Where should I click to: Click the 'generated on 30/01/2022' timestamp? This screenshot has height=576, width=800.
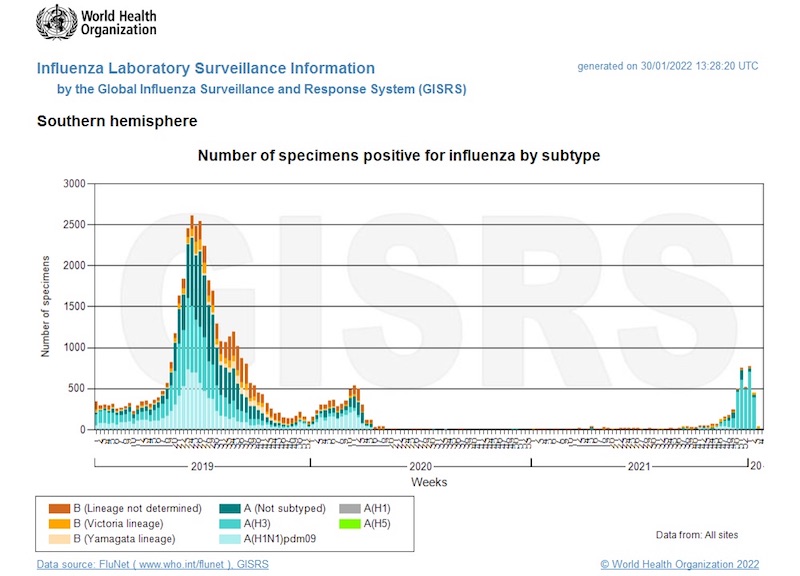point(668,66)
